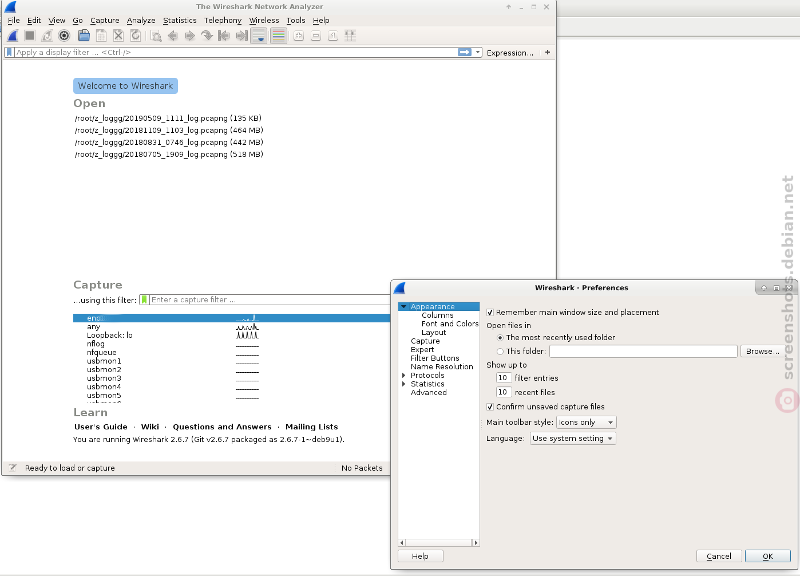
Task: Click Browse... button for folder
Action: tap(763, 351)
